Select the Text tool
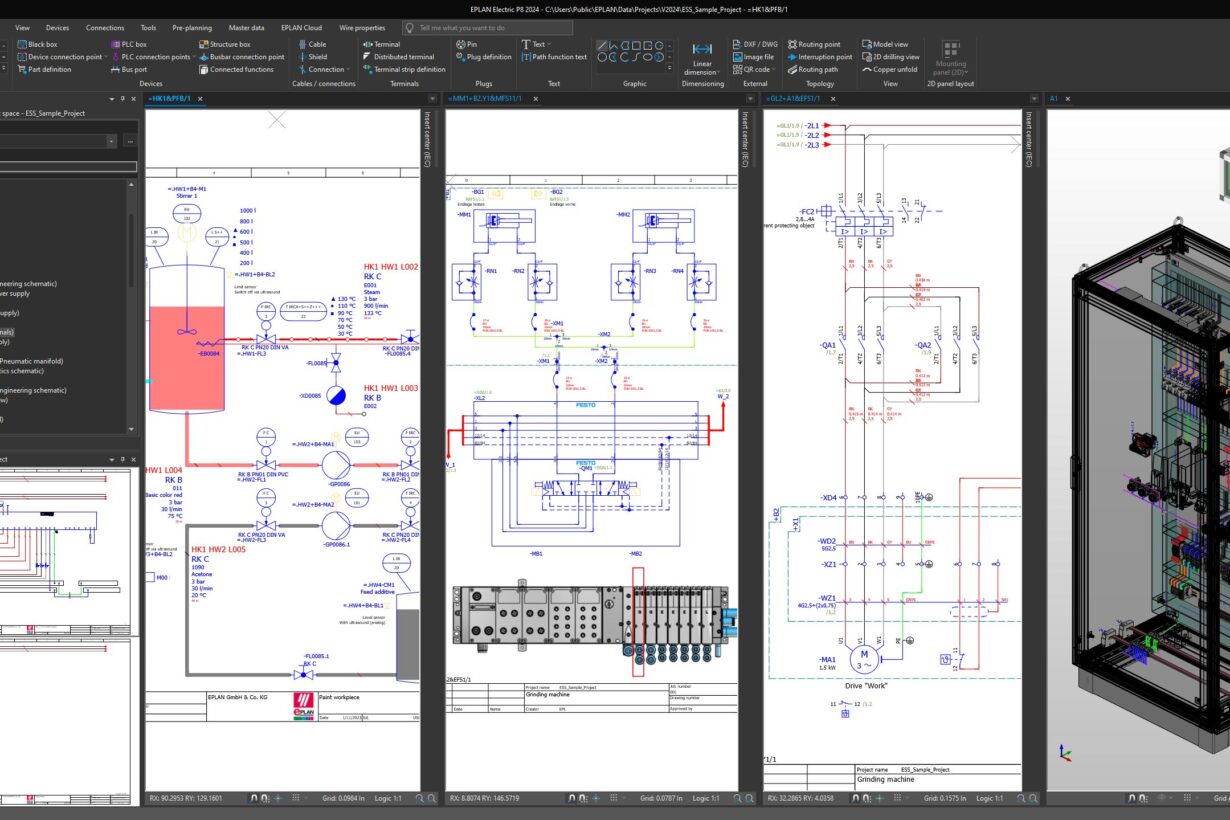This screenshot has width=1230, height=820. pos(533,44)
